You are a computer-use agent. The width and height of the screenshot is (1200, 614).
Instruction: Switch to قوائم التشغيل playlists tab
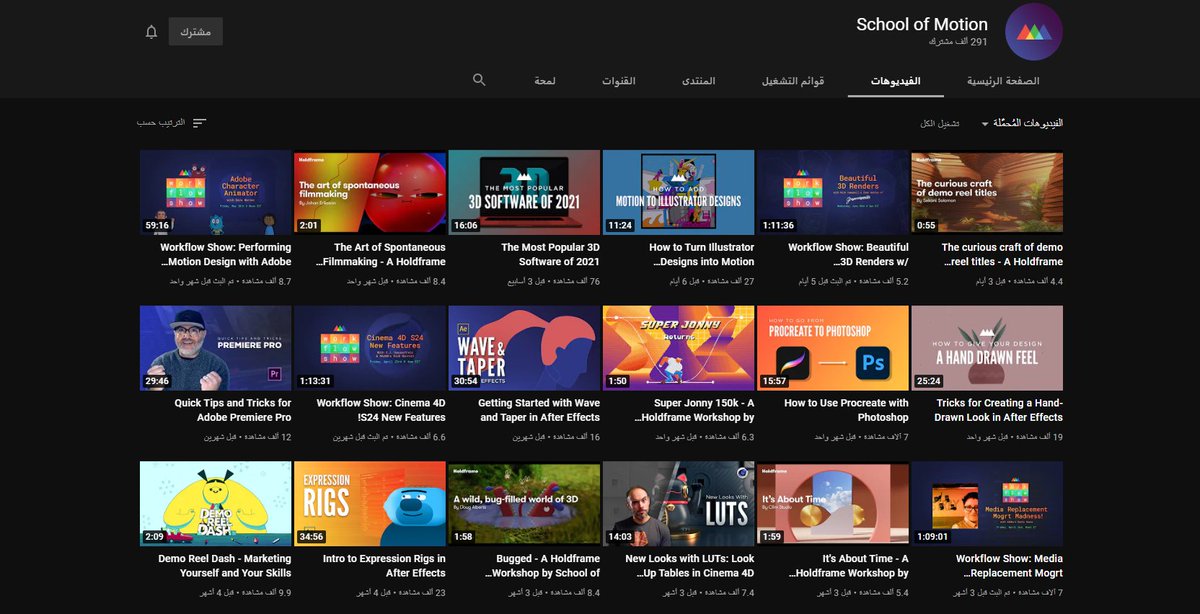pyautogui.click(x=793, y=80)
